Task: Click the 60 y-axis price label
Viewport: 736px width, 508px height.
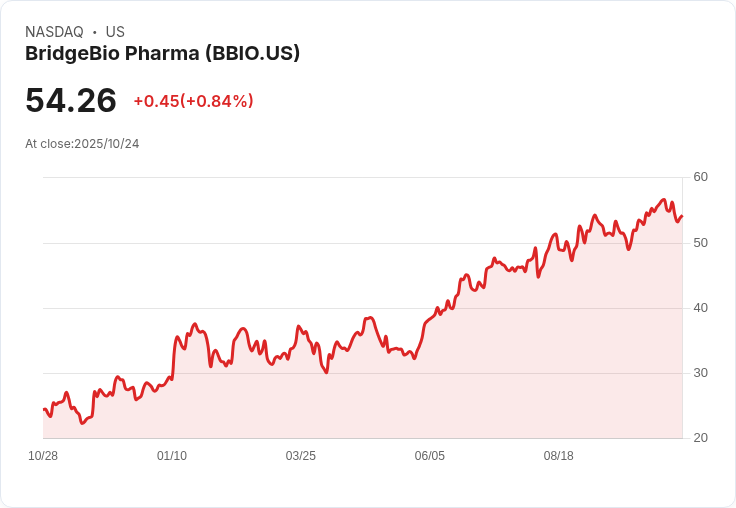Action: 700,177
